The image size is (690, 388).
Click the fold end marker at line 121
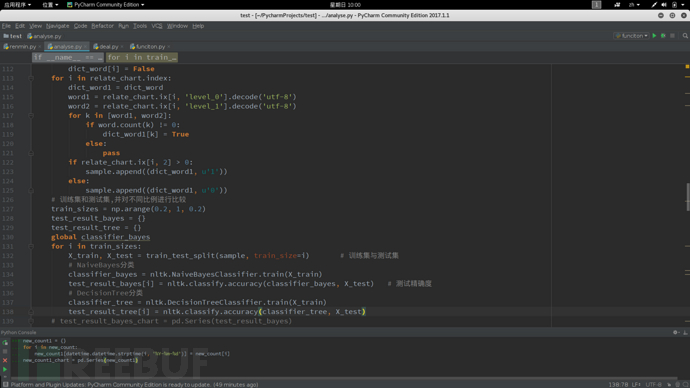[x=31, y=153]
